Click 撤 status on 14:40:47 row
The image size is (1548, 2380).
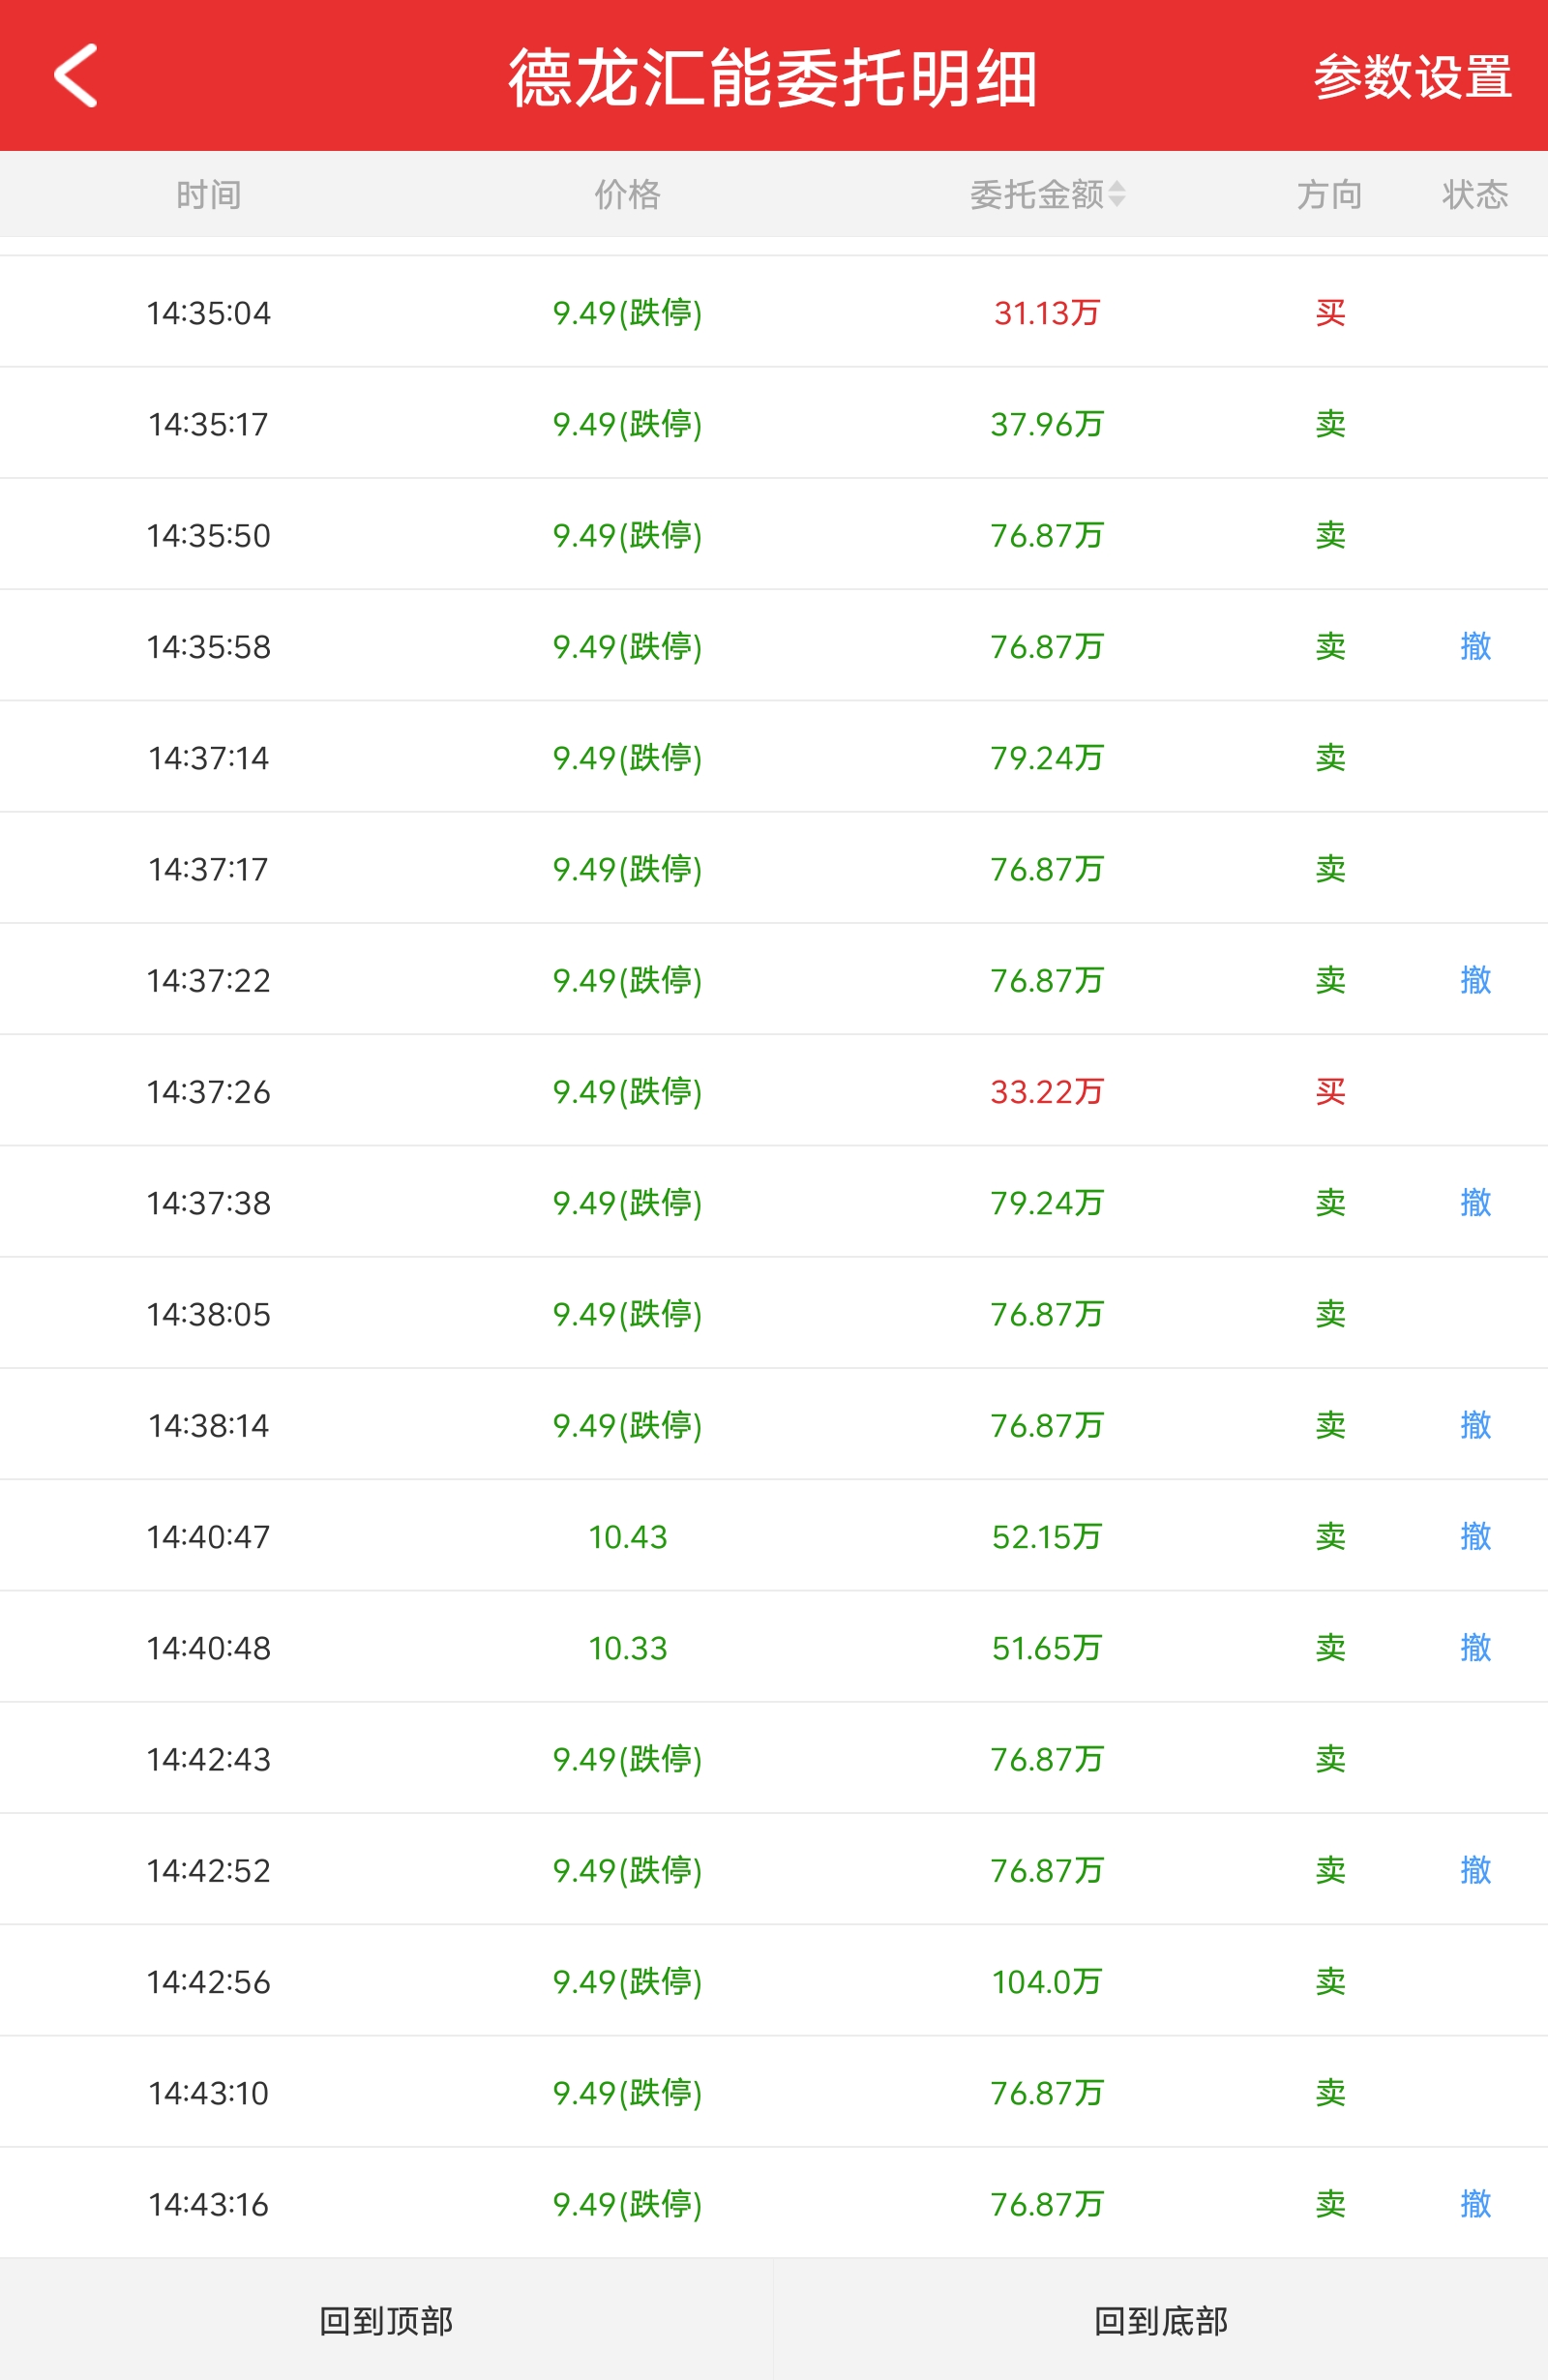[1475, 1536]
